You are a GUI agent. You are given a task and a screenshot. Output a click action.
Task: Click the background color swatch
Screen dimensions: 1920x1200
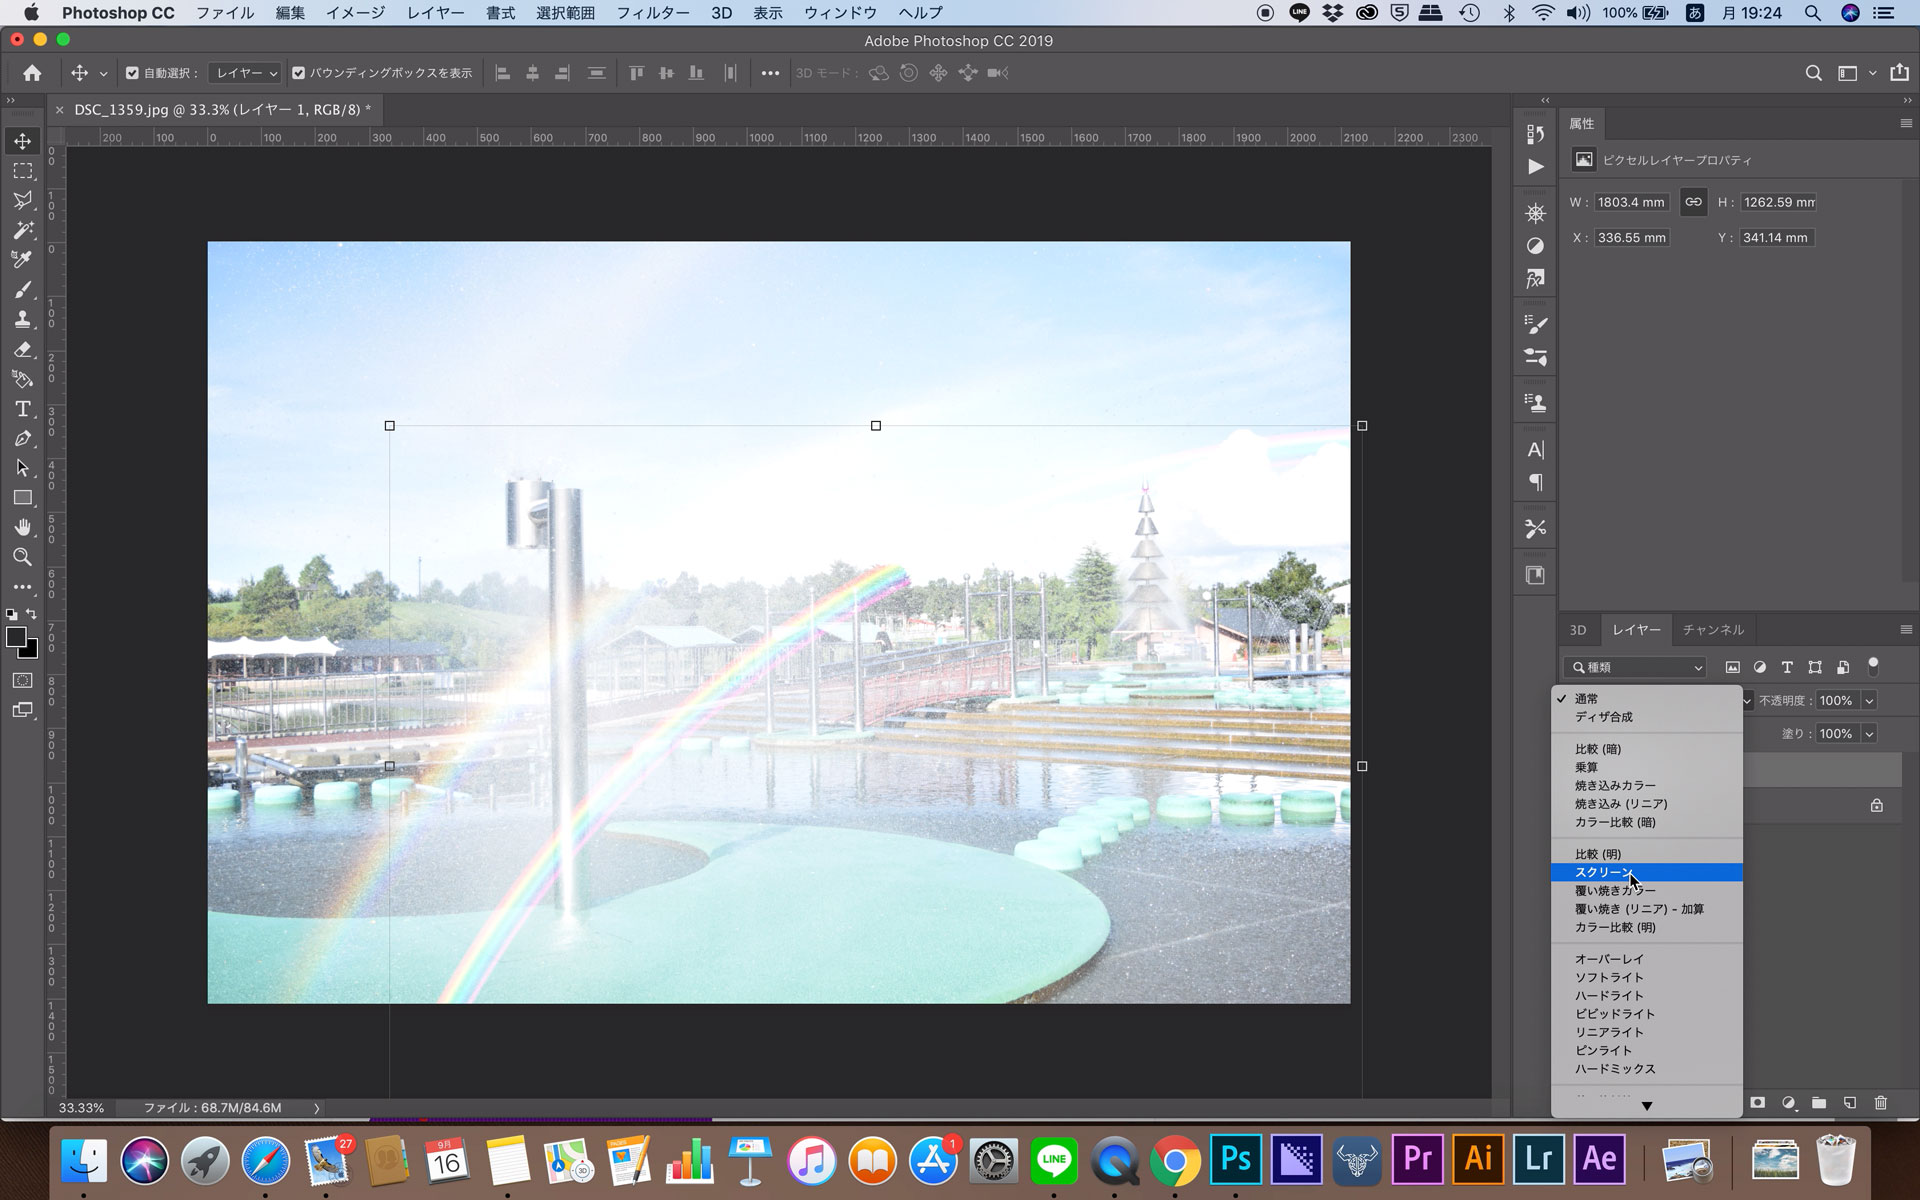tap(32, 652)
